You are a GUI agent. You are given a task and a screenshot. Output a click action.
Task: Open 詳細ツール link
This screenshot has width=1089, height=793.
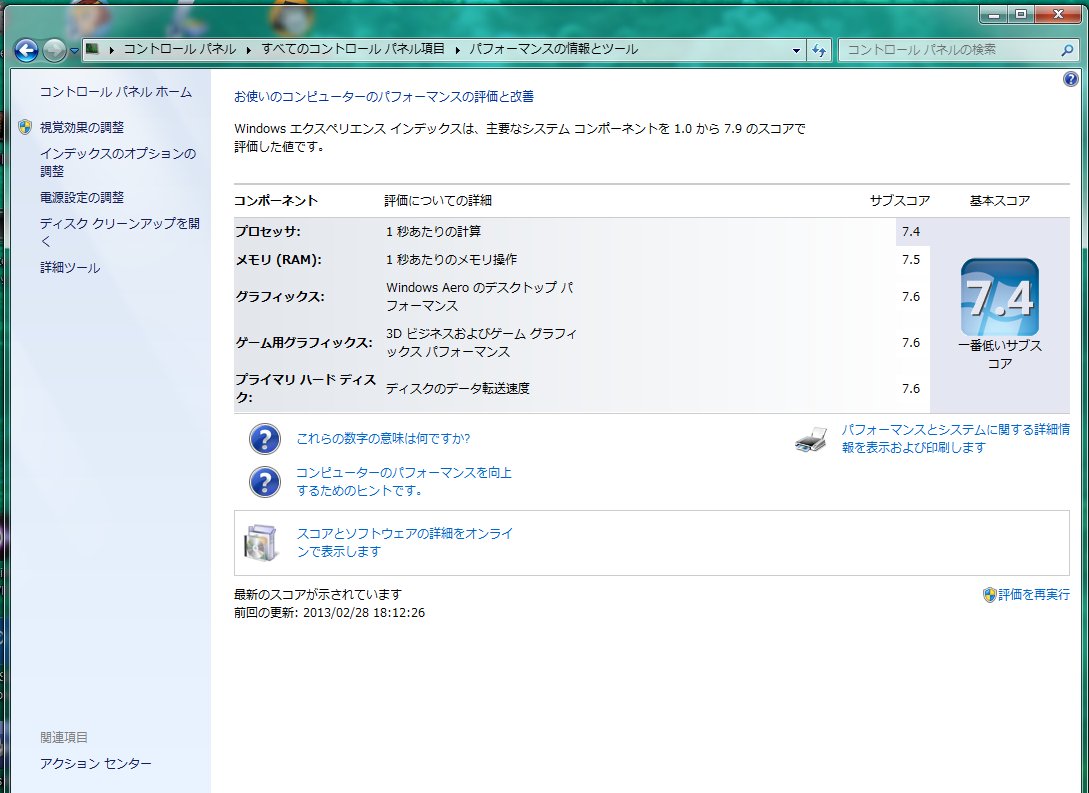70,267
